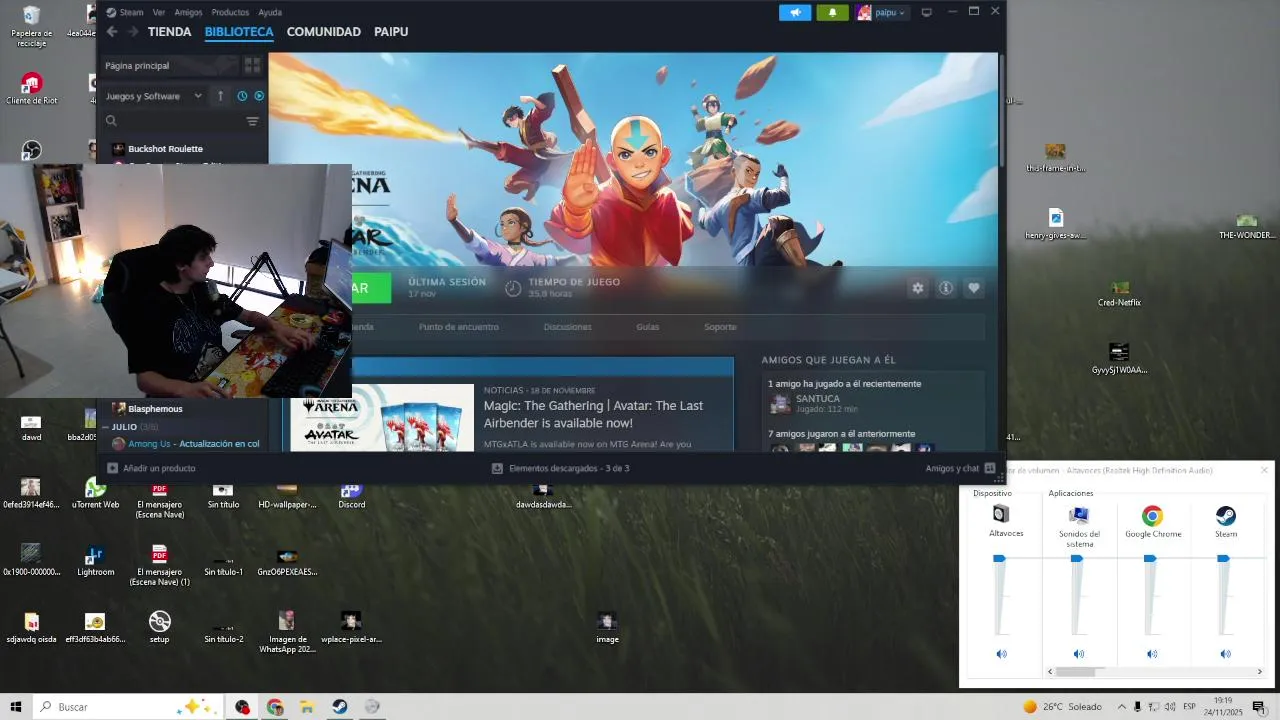
Task: Click the library search field
Action: (173, 121)
